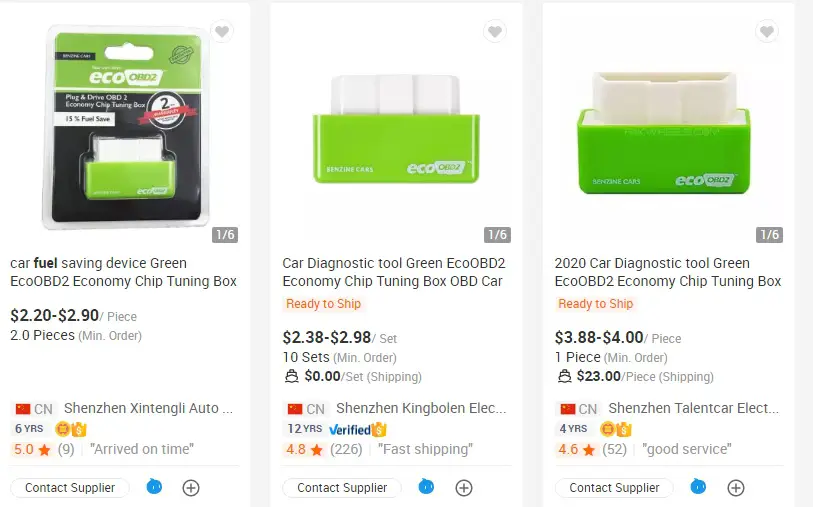Add Xintengli product to compare with plus icon
Image resolution: width=813 pixels, height=507 pixels.
191,488
